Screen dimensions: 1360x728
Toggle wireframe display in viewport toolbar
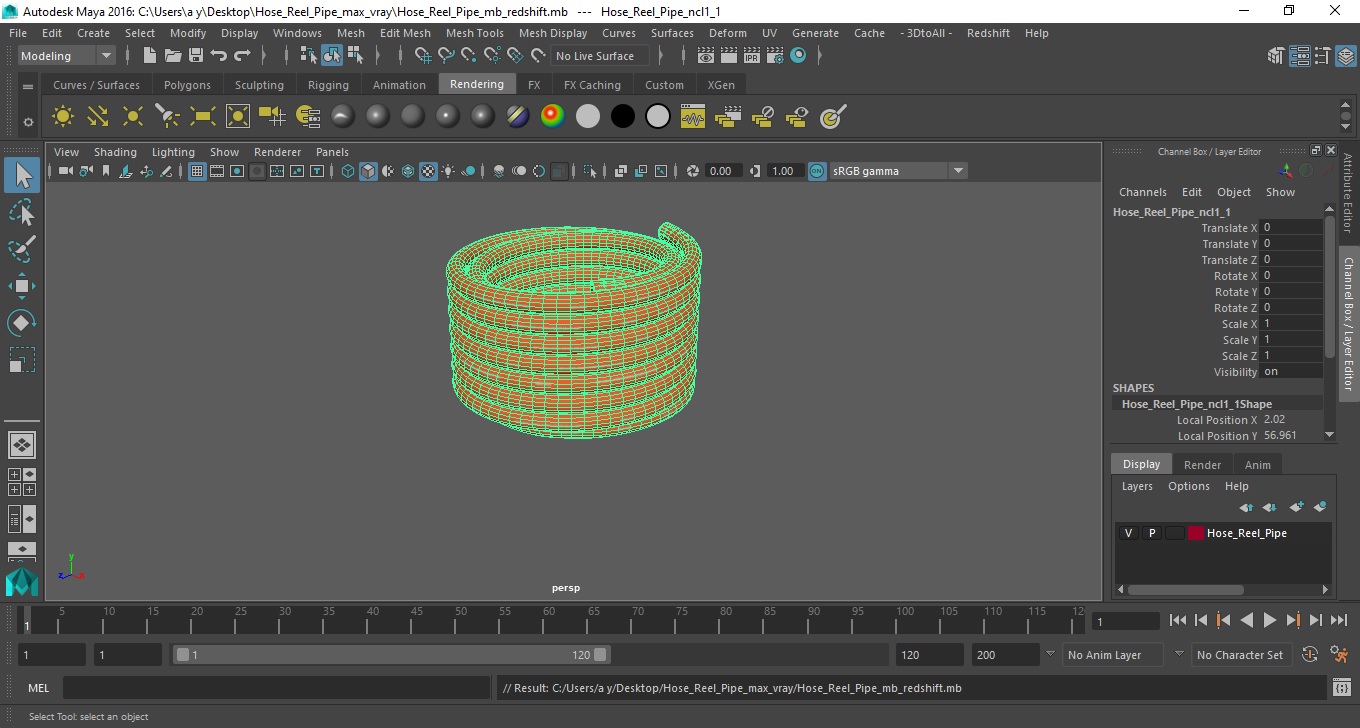[348, 171]
